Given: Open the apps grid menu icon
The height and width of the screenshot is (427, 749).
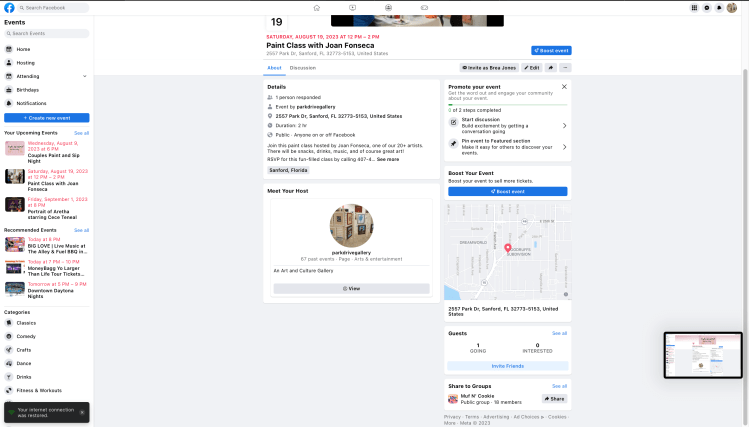Looking at the screenshot, I should point(695,7).
